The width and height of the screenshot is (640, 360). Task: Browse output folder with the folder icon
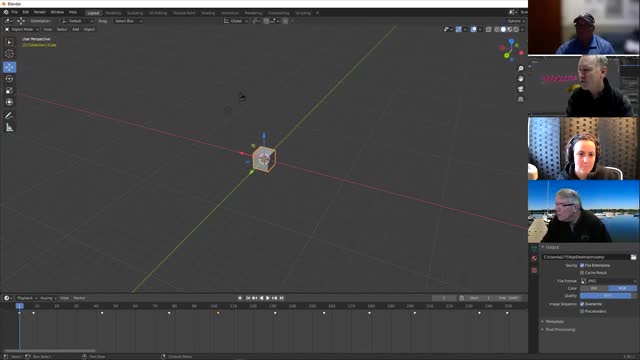[x=633, y=257]
